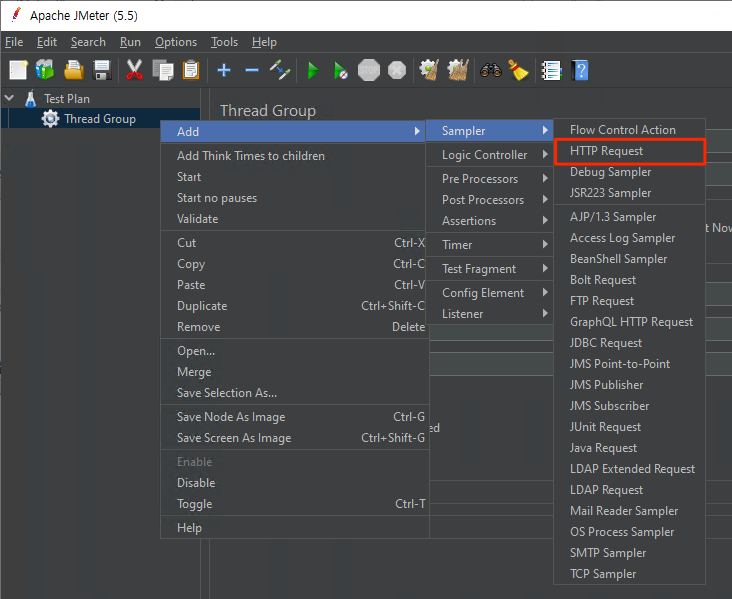Open the Templates icon in toolbar
This screenshot has height=599, width=732.
tap(45, 70)
